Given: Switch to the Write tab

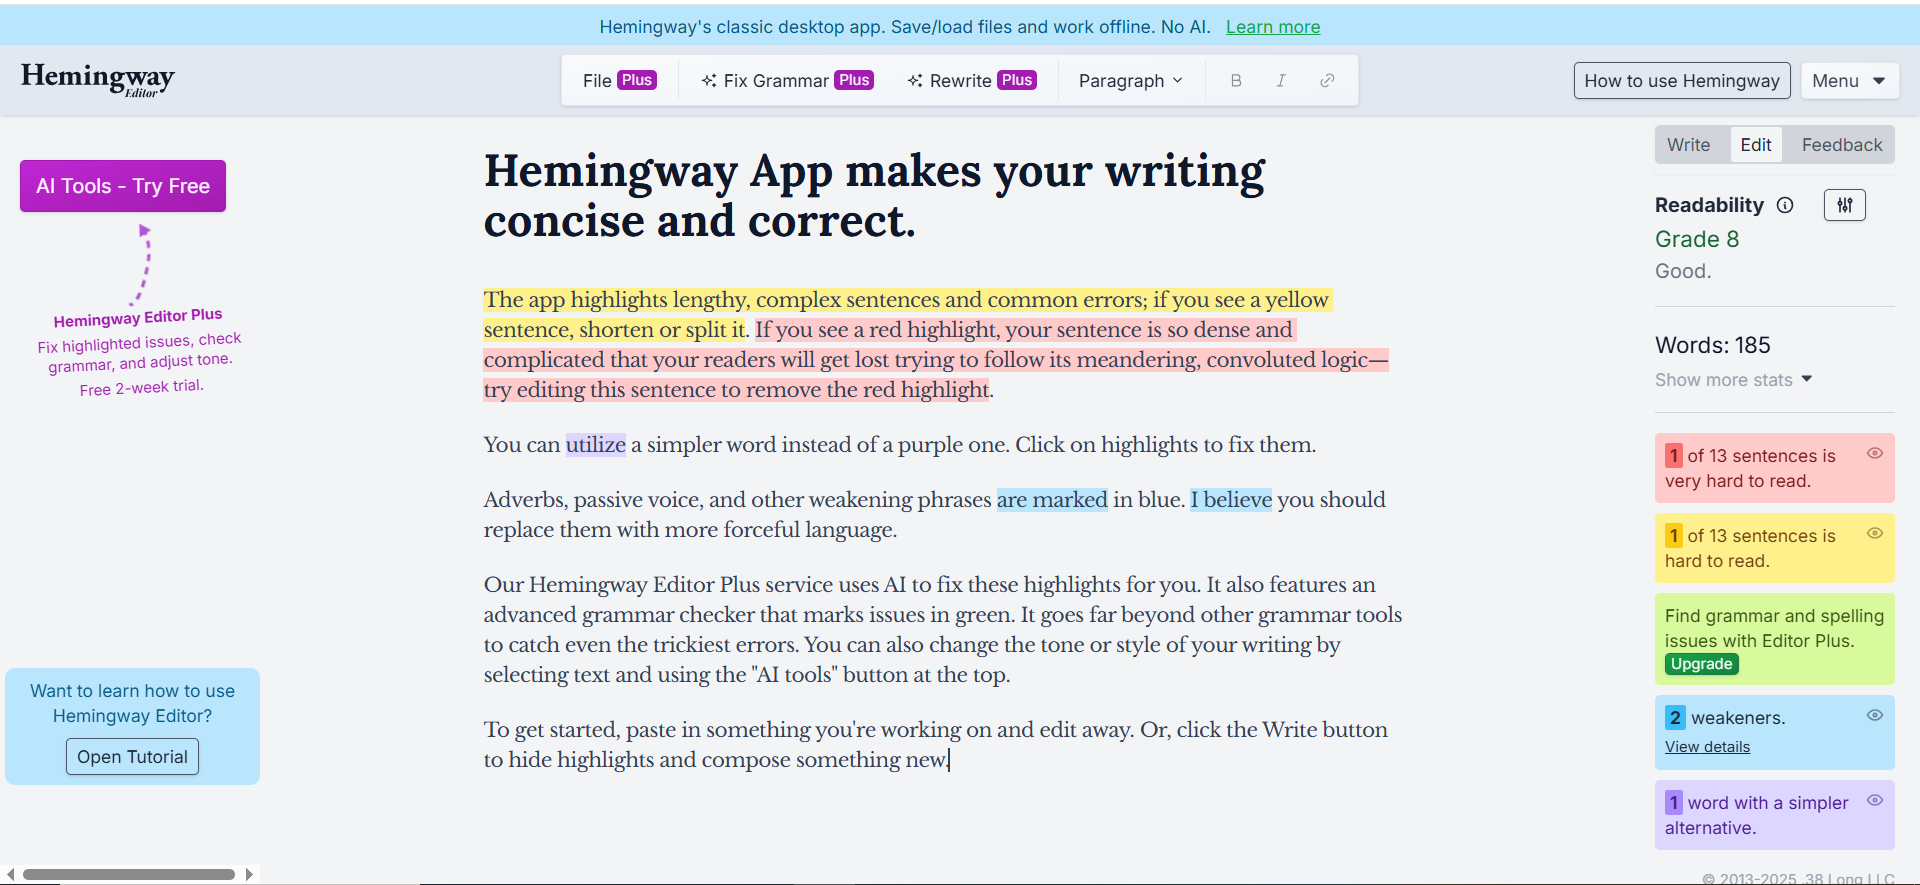Looking at the screenshot, I should (1688, 145).
